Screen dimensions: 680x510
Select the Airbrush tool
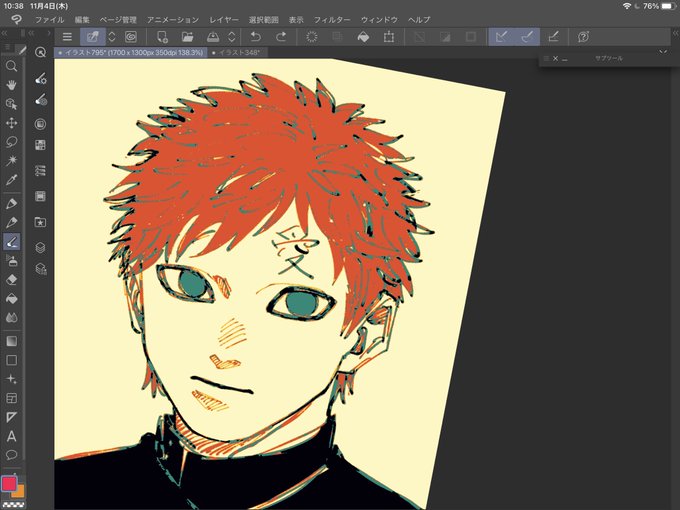(x=11, y=261)
